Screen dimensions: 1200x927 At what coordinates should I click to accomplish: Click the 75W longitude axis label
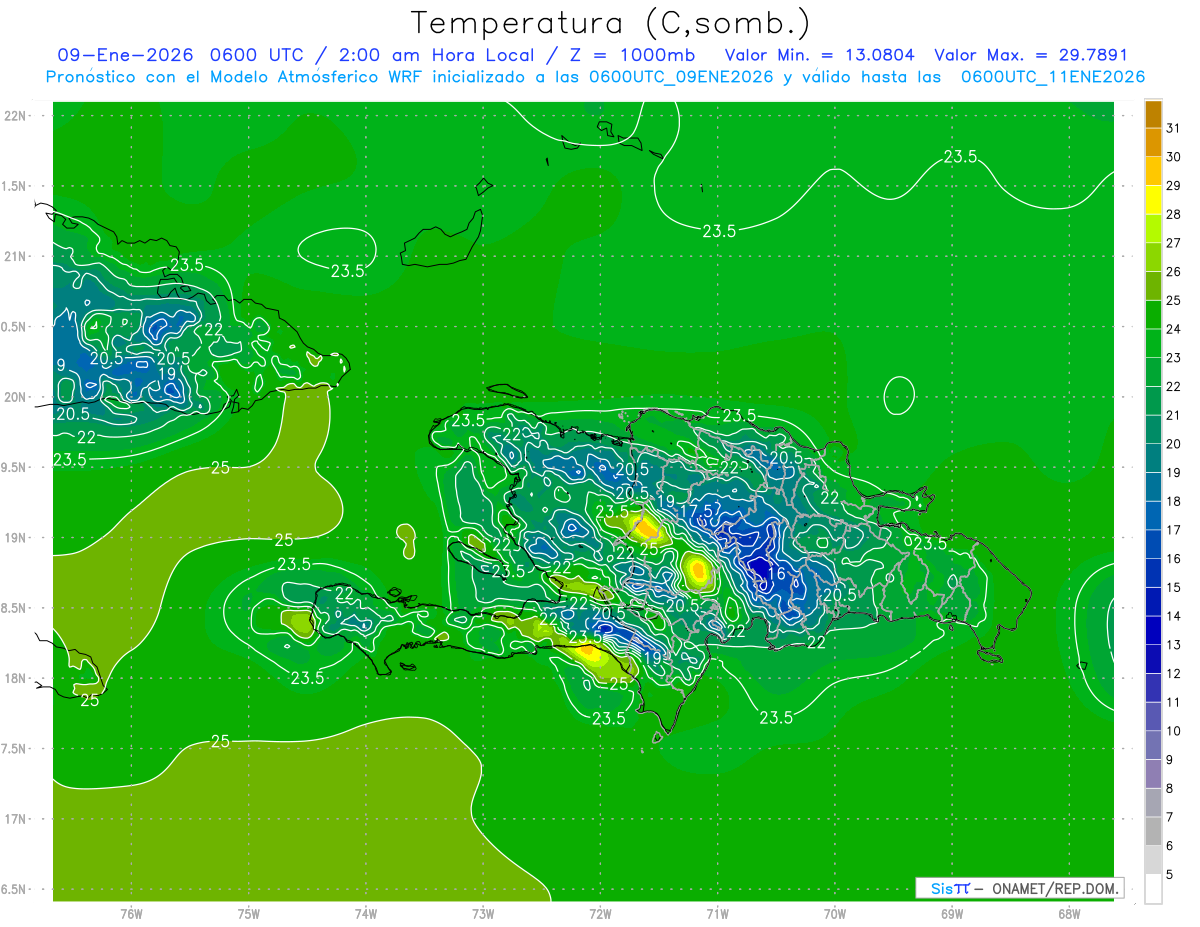pos(249,913)
